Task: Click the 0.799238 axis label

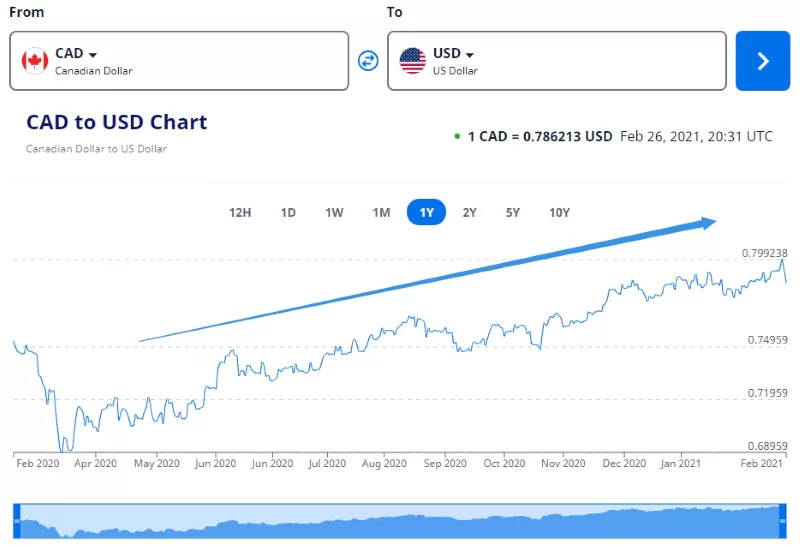Action: point(764,253)
